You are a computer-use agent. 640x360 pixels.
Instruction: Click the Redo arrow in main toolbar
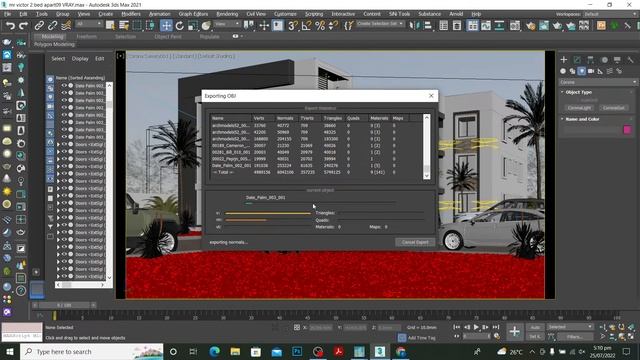click(x=24, y=26)
